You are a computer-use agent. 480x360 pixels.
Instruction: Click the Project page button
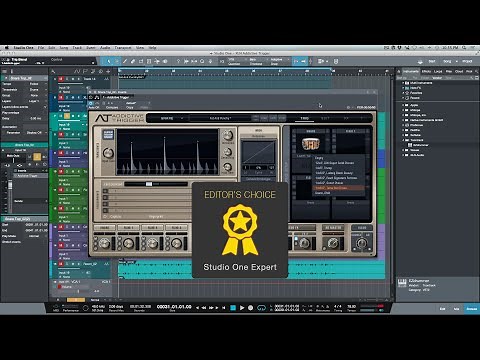click(467, 61)
